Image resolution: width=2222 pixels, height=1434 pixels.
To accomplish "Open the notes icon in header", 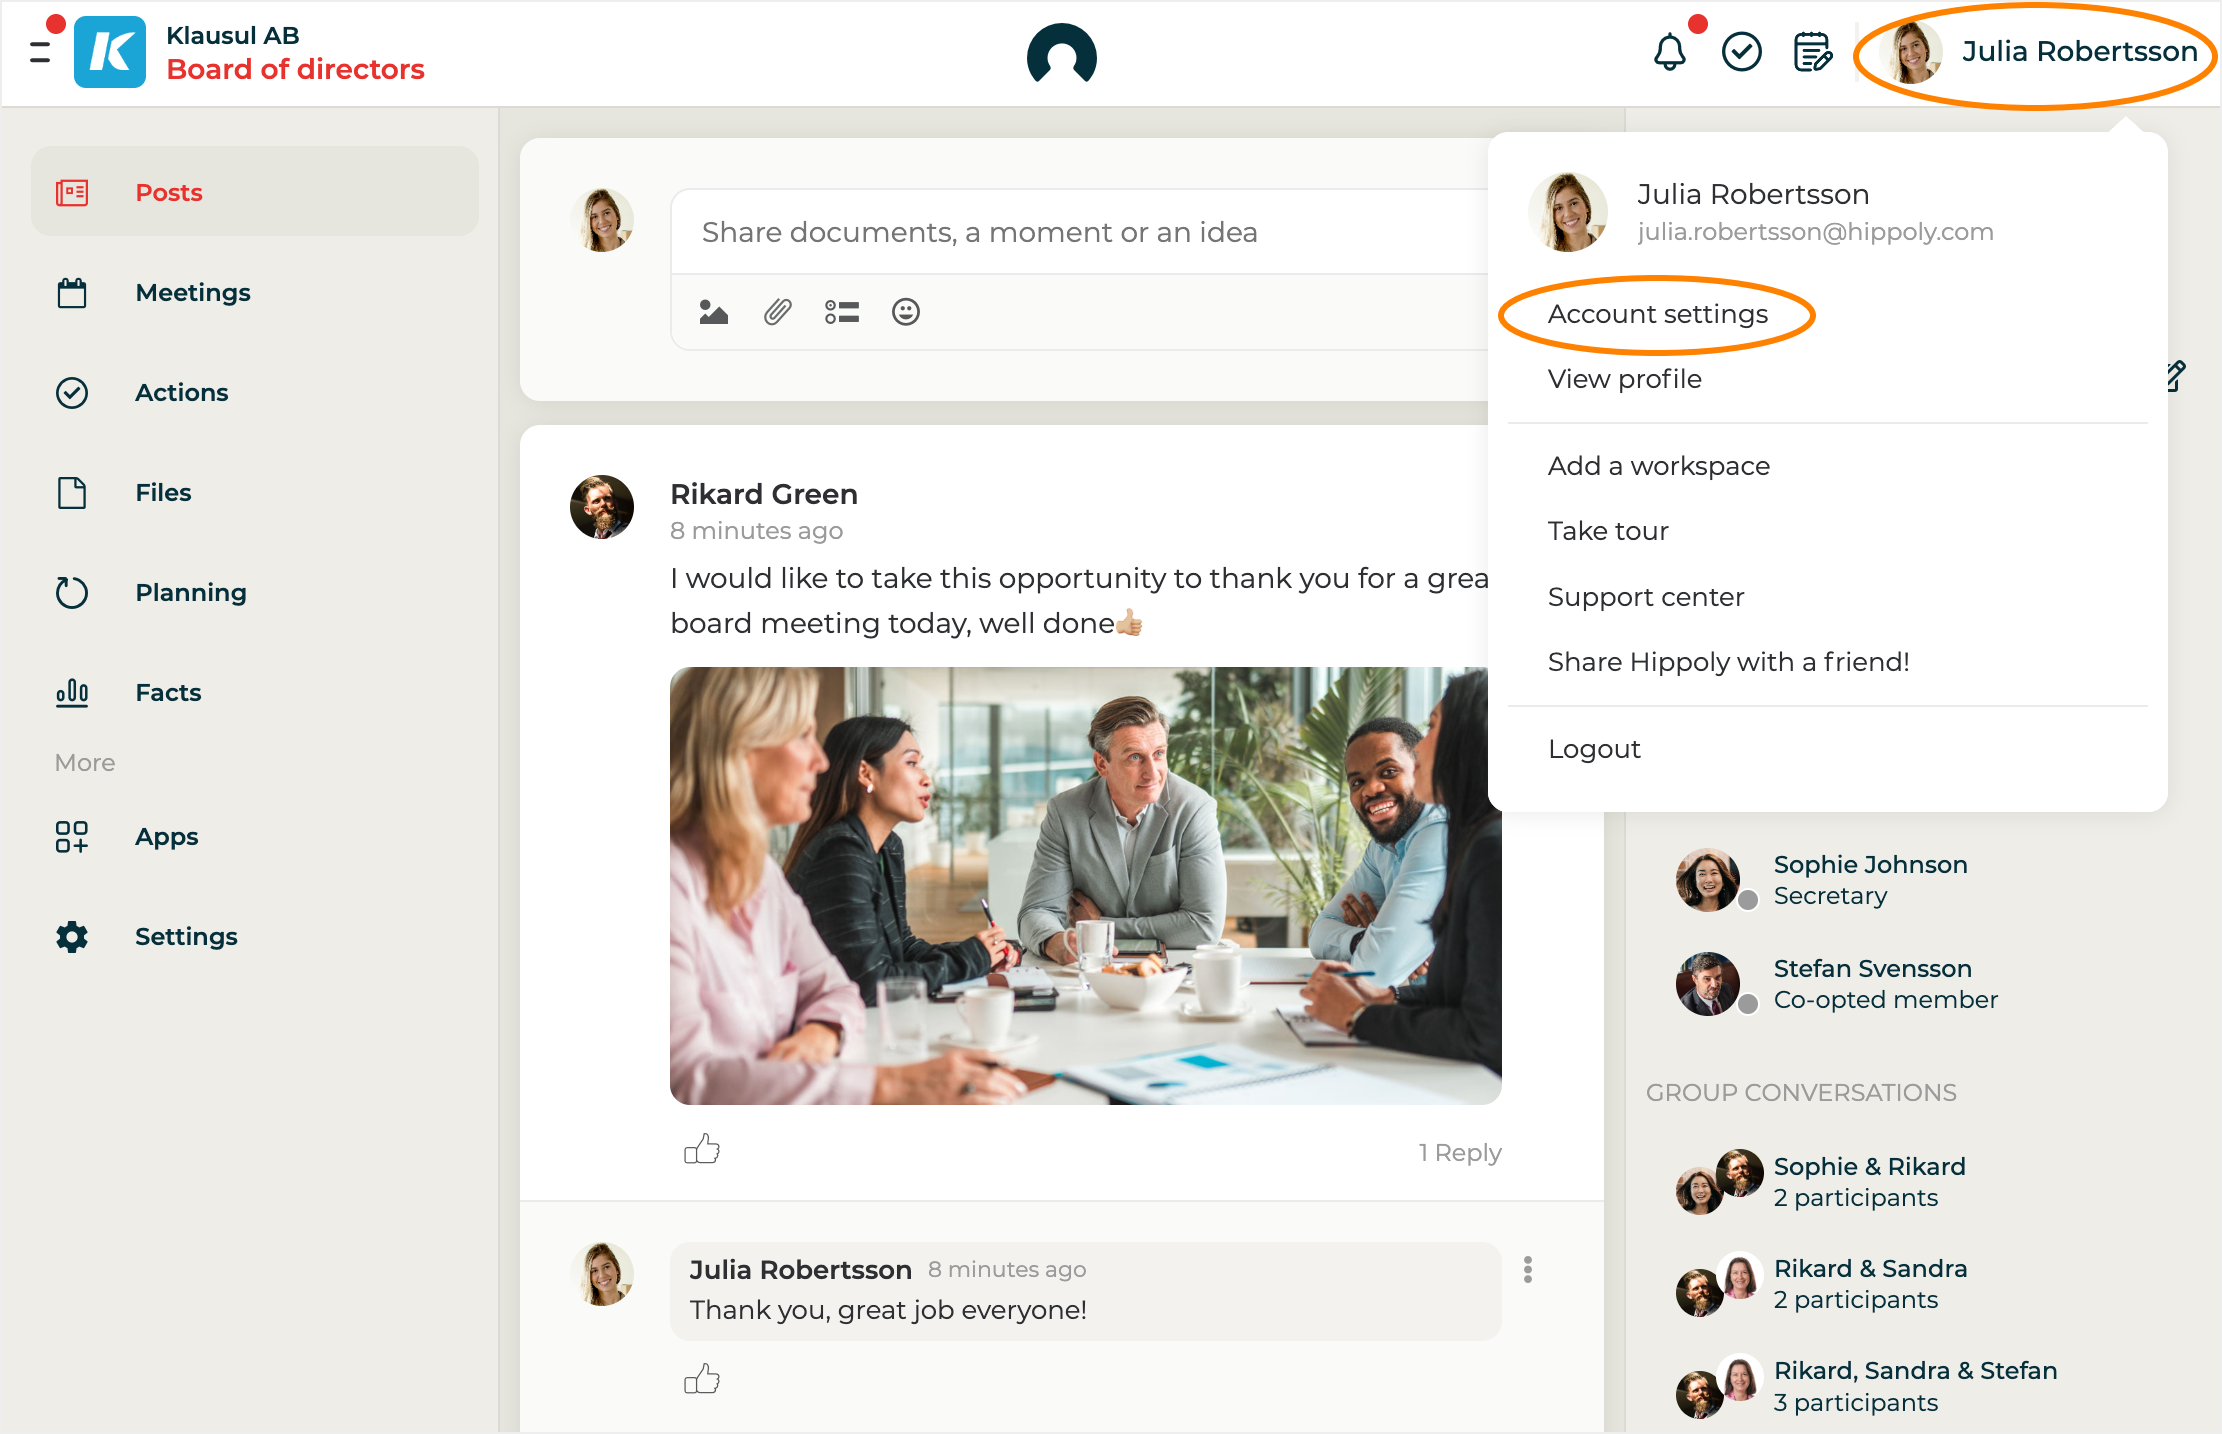I will [x=1811, y=52].
